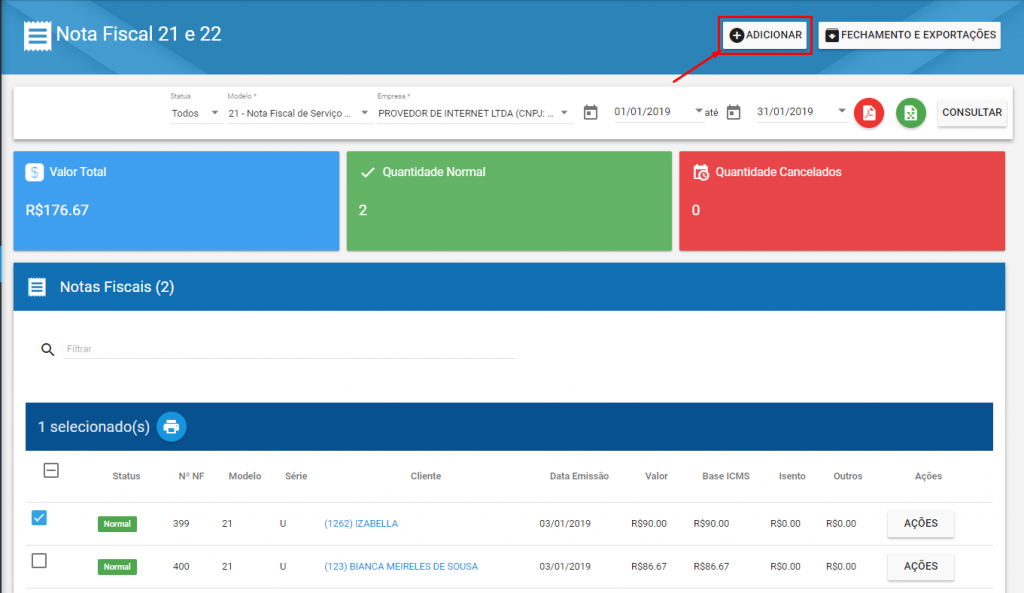1024x593 pixels.
Task: Open FECHAMENTO E EXPORTAÇÕES
Action: [x=910, y=35]
